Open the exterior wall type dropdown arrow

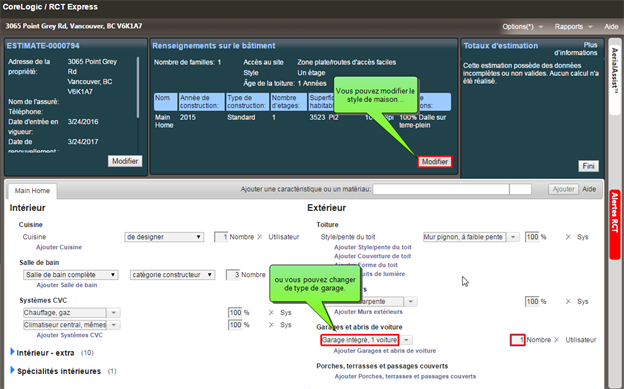pos(411,301)
